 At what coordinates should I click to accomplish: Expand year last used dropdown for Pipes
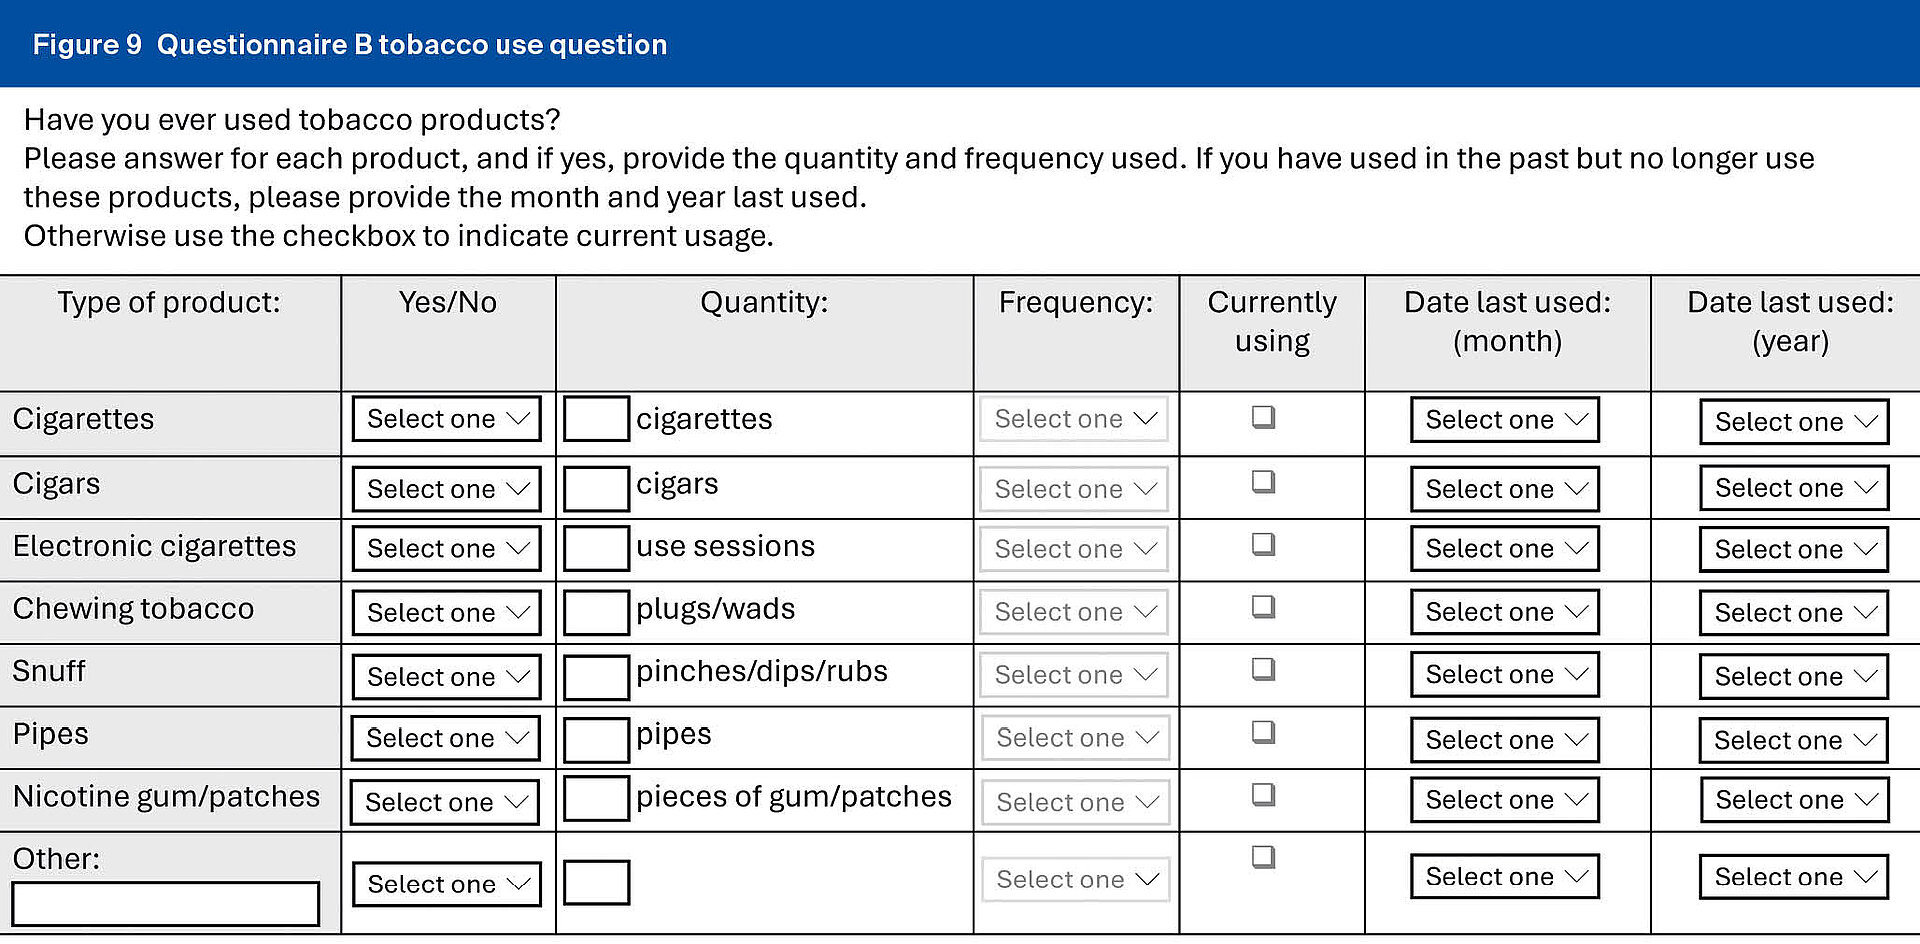(x=1793, y=740)
